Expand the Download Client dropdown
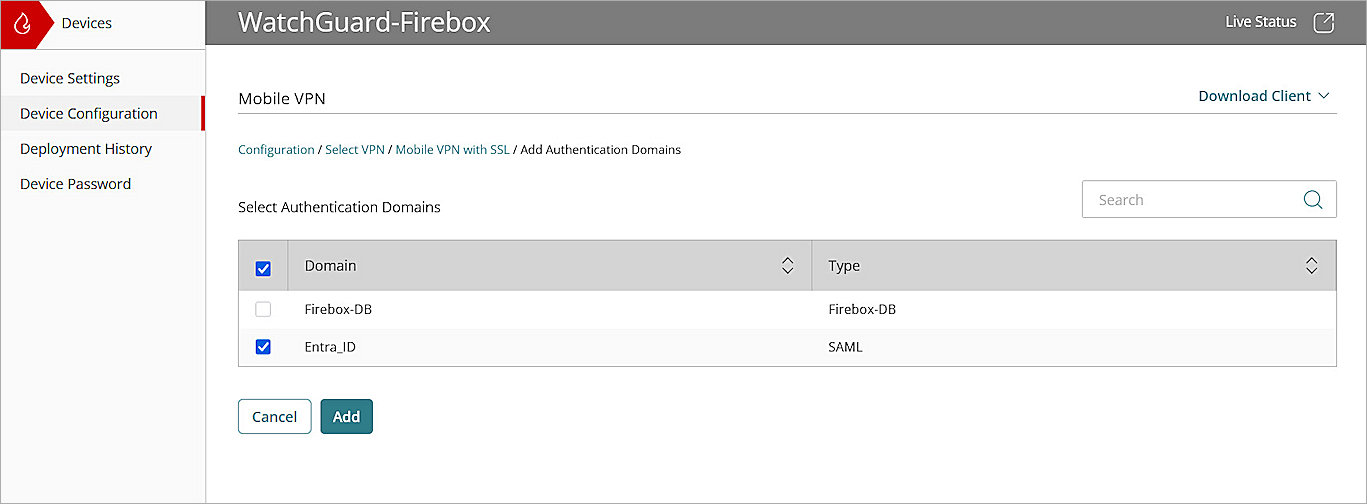This screenshot has width=1367, height=504. (1264, 96)
